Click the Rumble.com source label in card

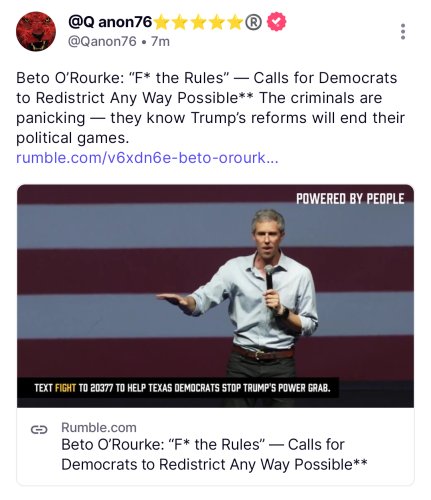click(x=99, y=428)
